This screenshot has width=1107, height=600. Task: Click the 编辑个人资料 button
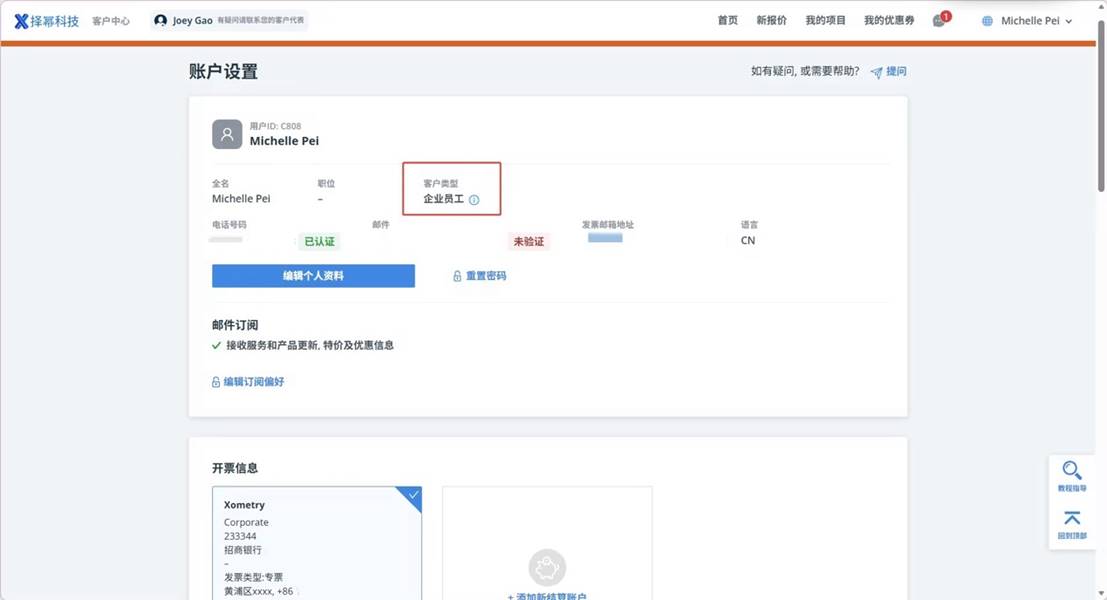point(313,276)
